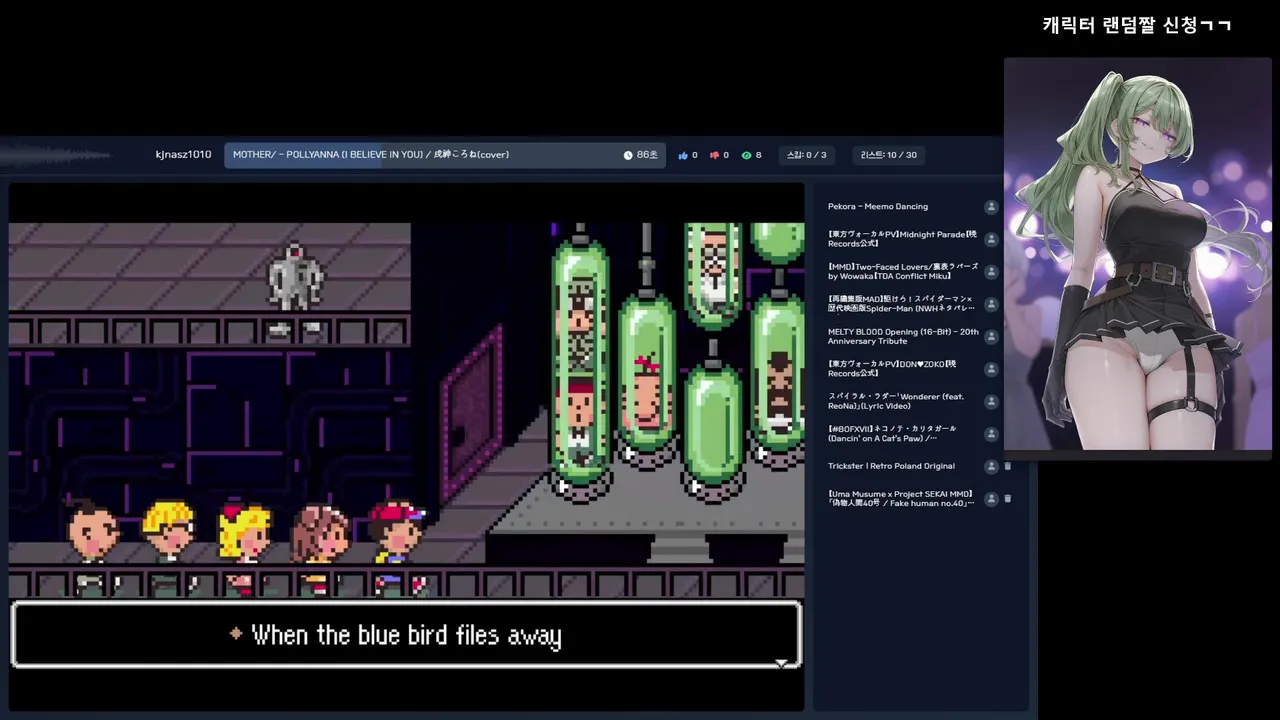1280x720 pixels.
Task: Advance the game dialogue with the small arrow
Action: point(781,663)
